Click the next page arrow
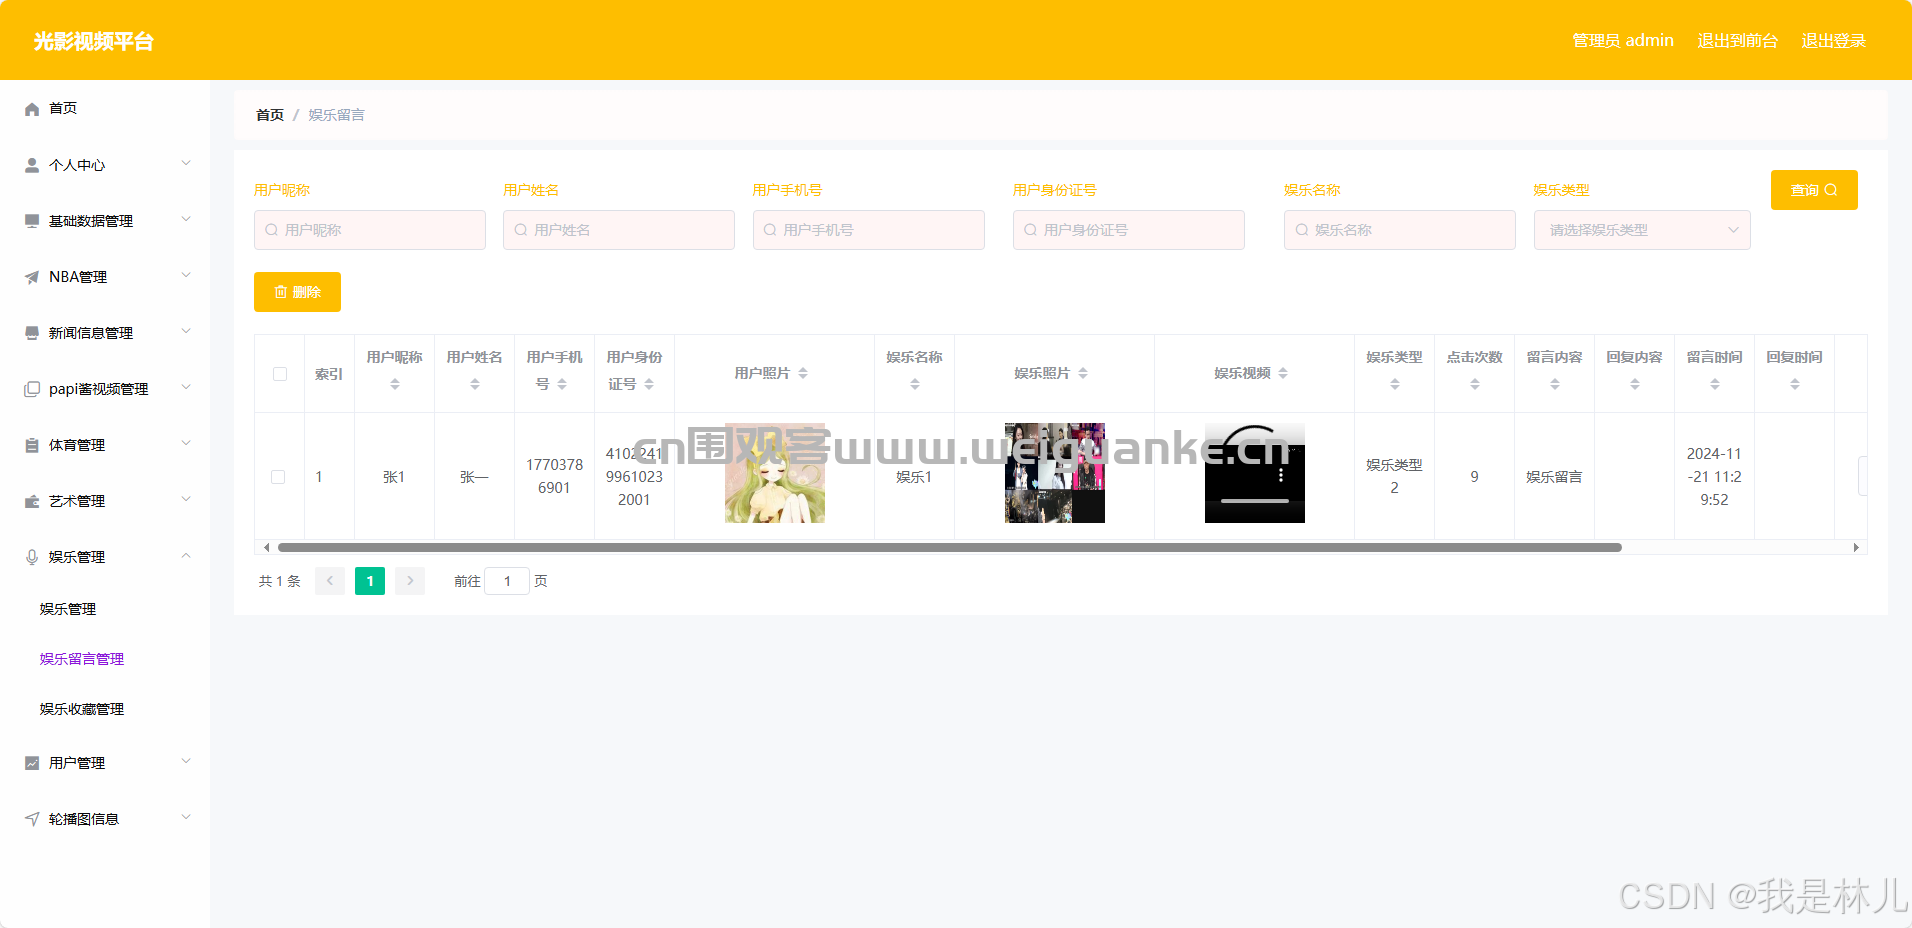1912x928 pixels. (410, 581)
